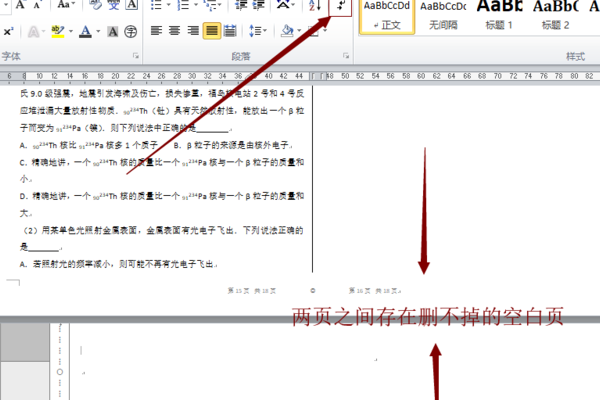Click the Sort A-Z button

(315, 5)
